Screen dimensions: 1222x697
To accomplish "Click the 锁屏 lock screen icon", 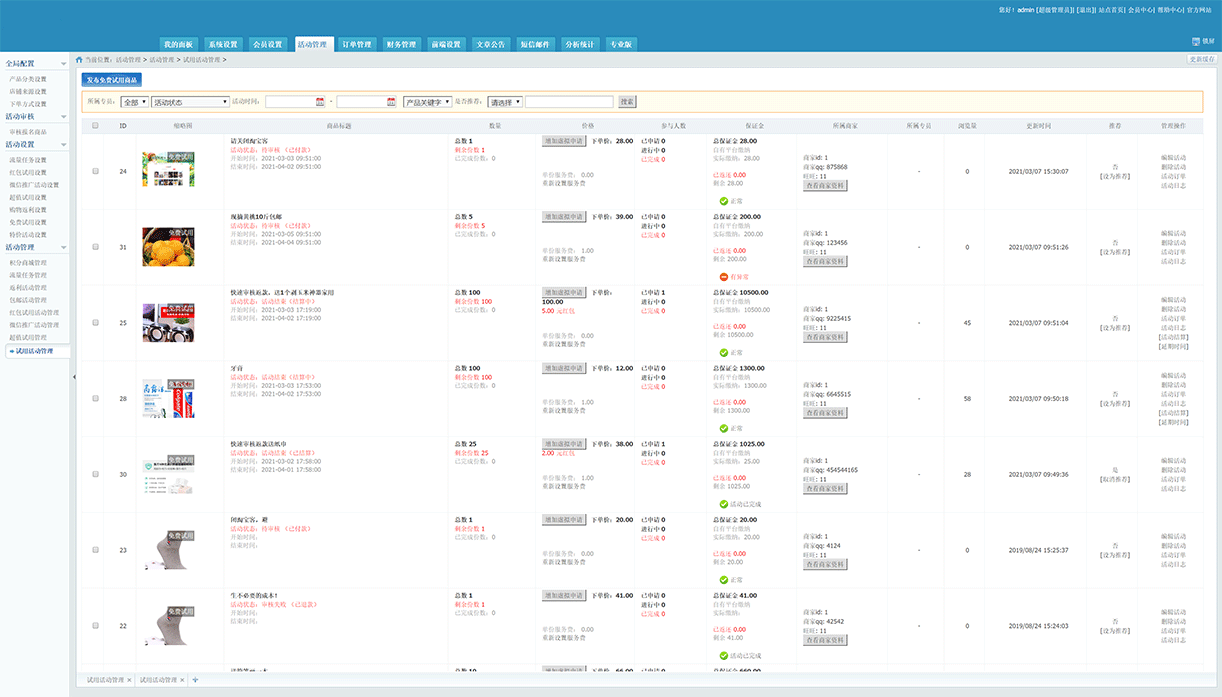I will [x=1195, y=41].
